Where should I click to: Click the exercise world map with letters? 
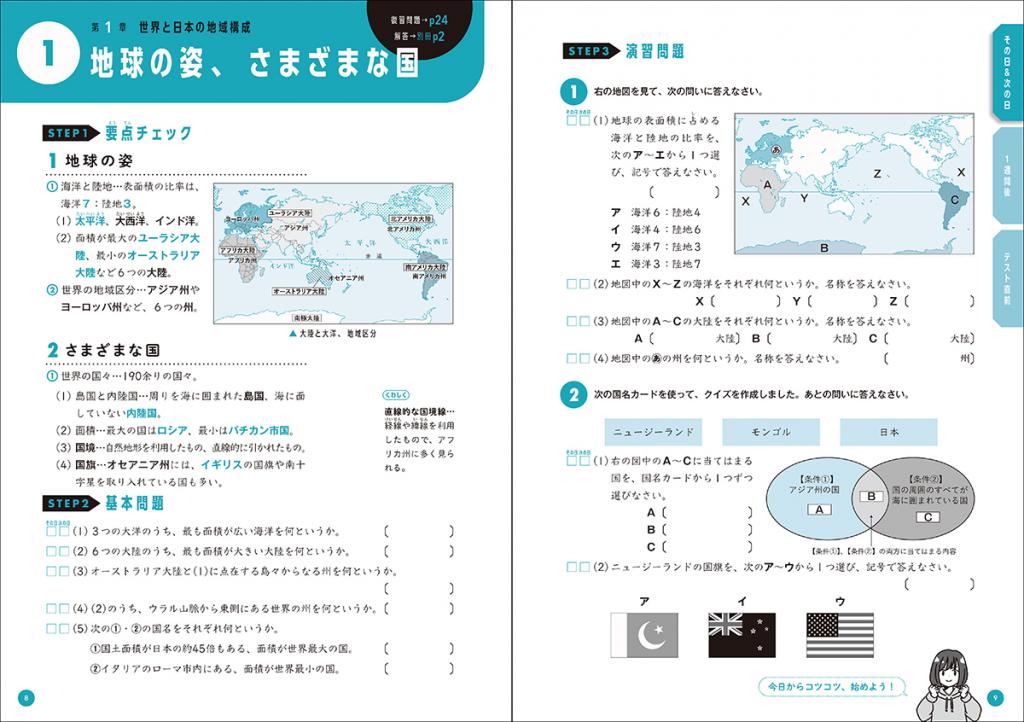(x=854, y=183)
